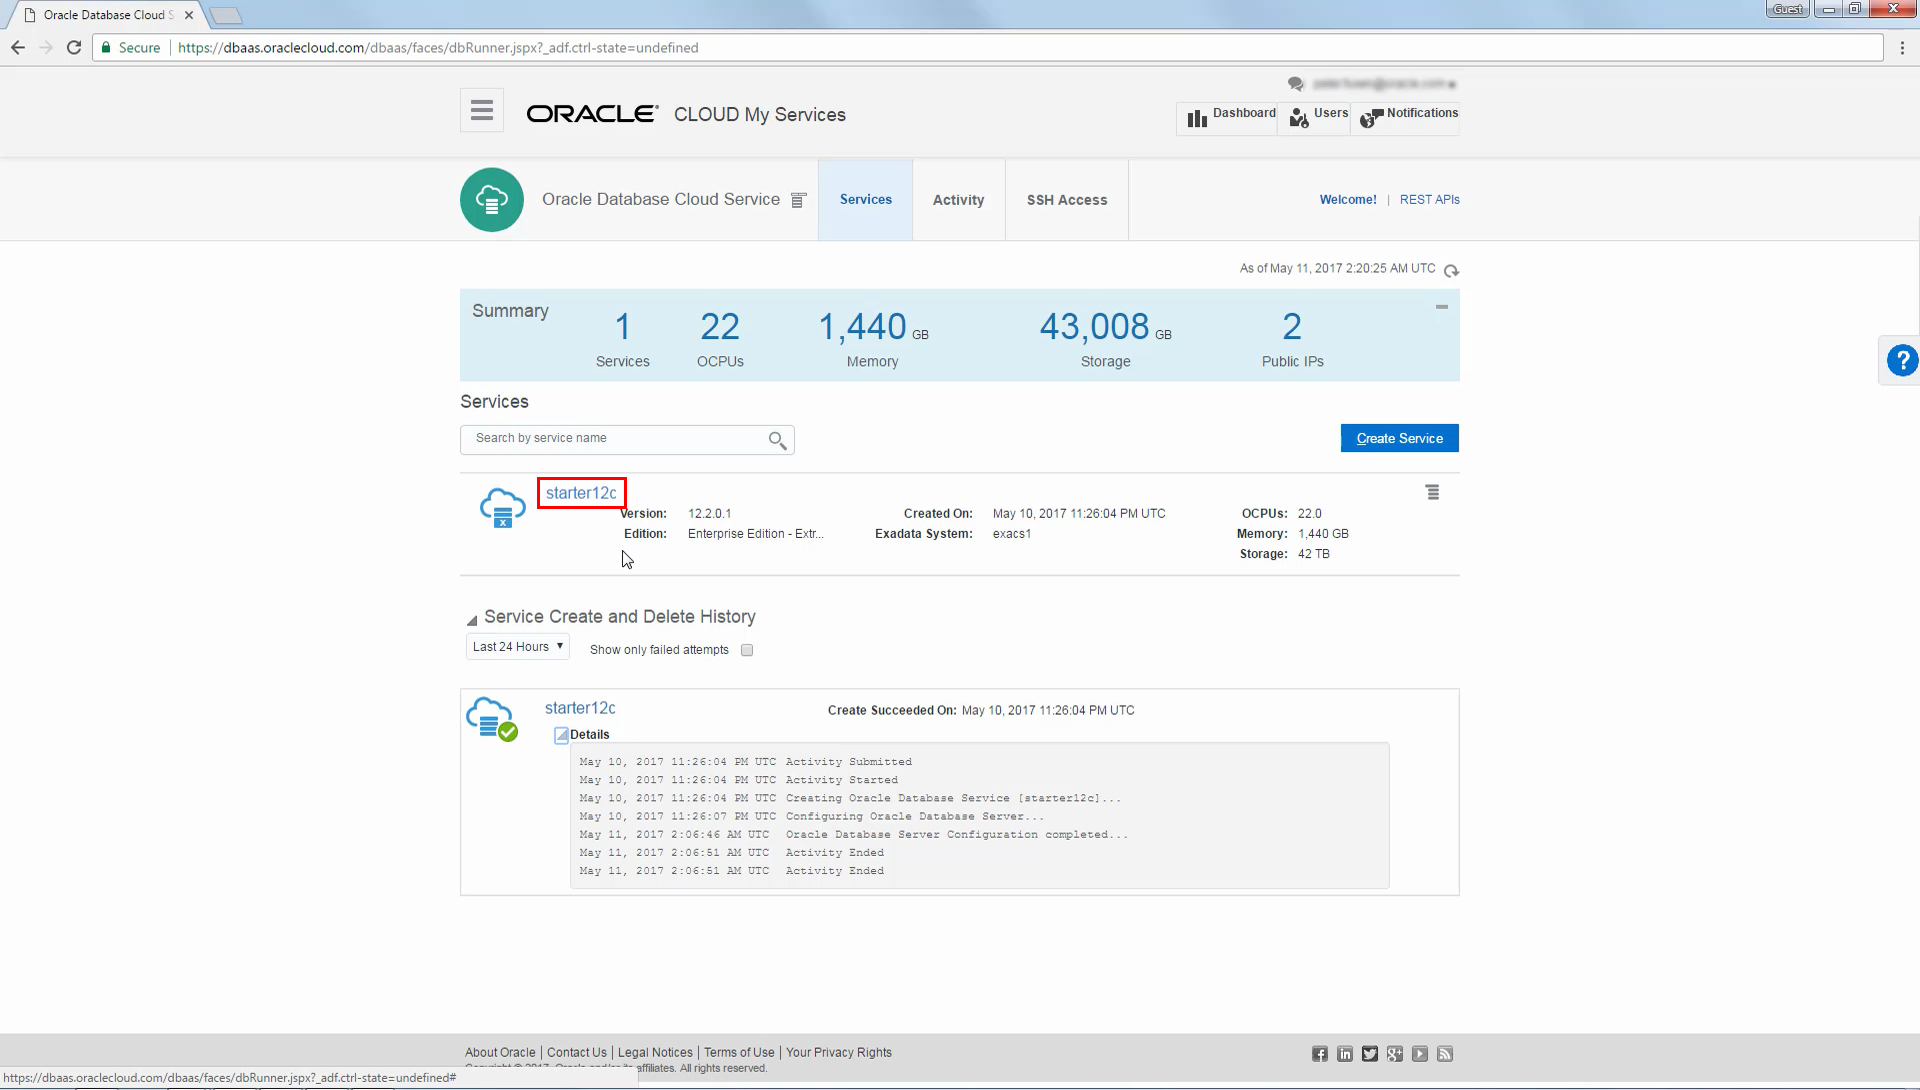This screenshot has width=1920, height=1090.
Task: Click the Create Service button
Action: (1400, 438)
